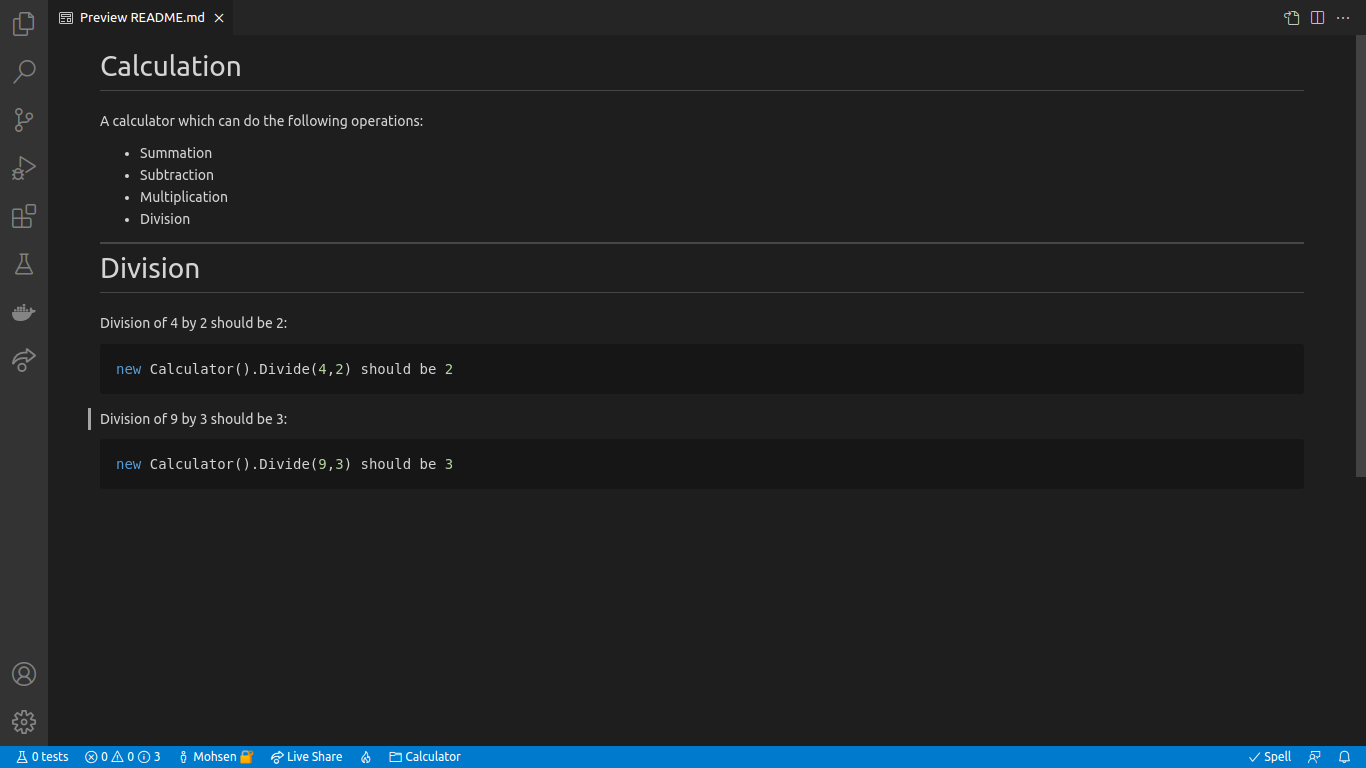Close the Preview README.md tab
Screen dimensions: 1366x768
[219, 18]
